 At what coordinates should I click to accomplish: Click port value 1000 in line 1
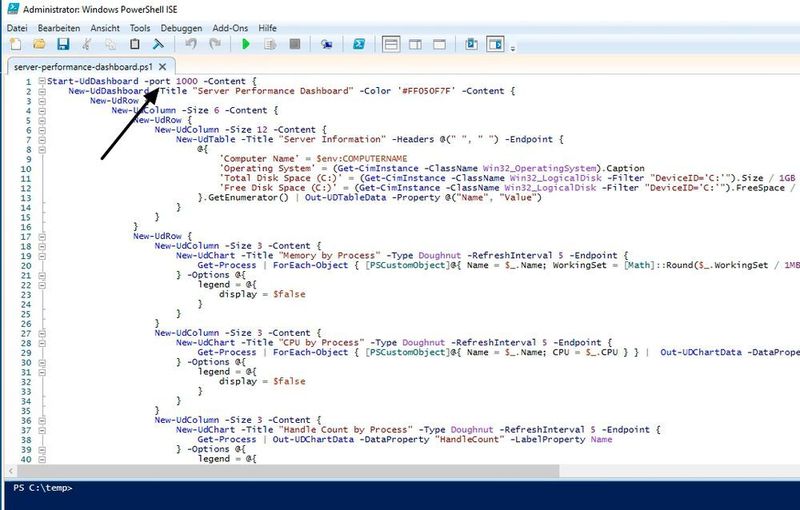click(187, 81)
